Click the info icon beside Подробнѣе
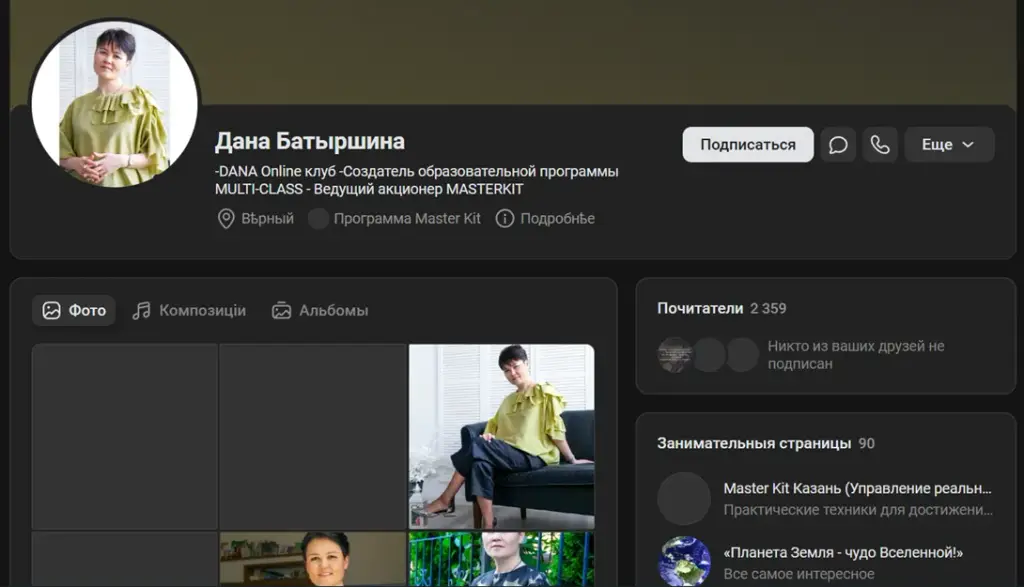The height and width of the screenshot is (587, 1024). (x=505, y=219)
